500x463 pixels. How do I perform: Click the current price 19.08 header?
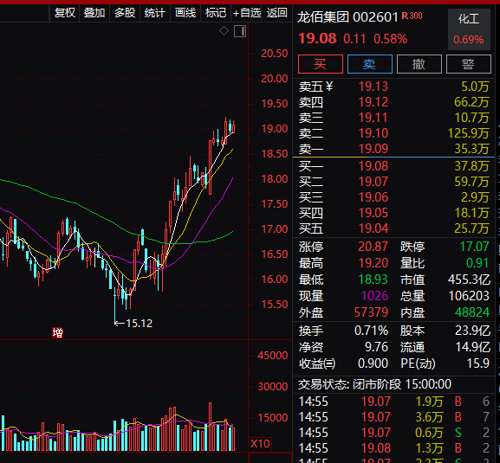click(x=317, y=39)
